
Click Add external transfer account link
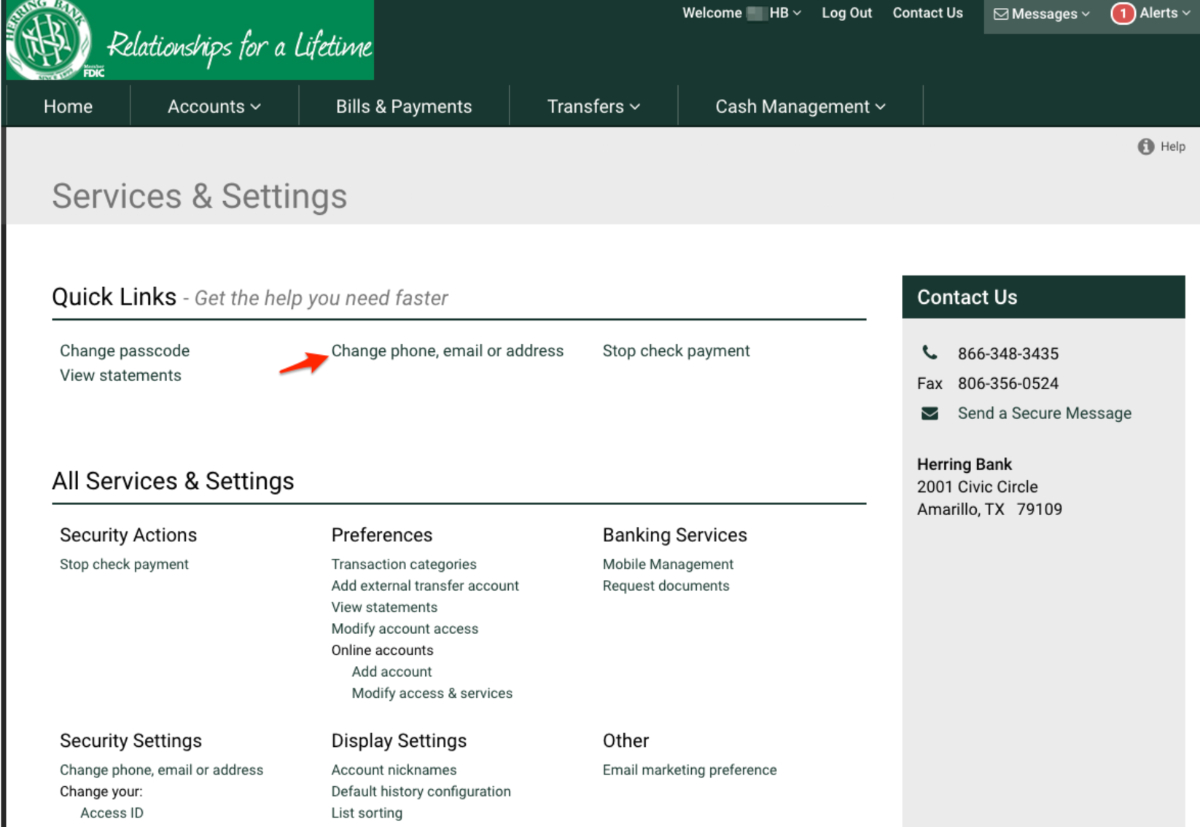click(425, 586)
